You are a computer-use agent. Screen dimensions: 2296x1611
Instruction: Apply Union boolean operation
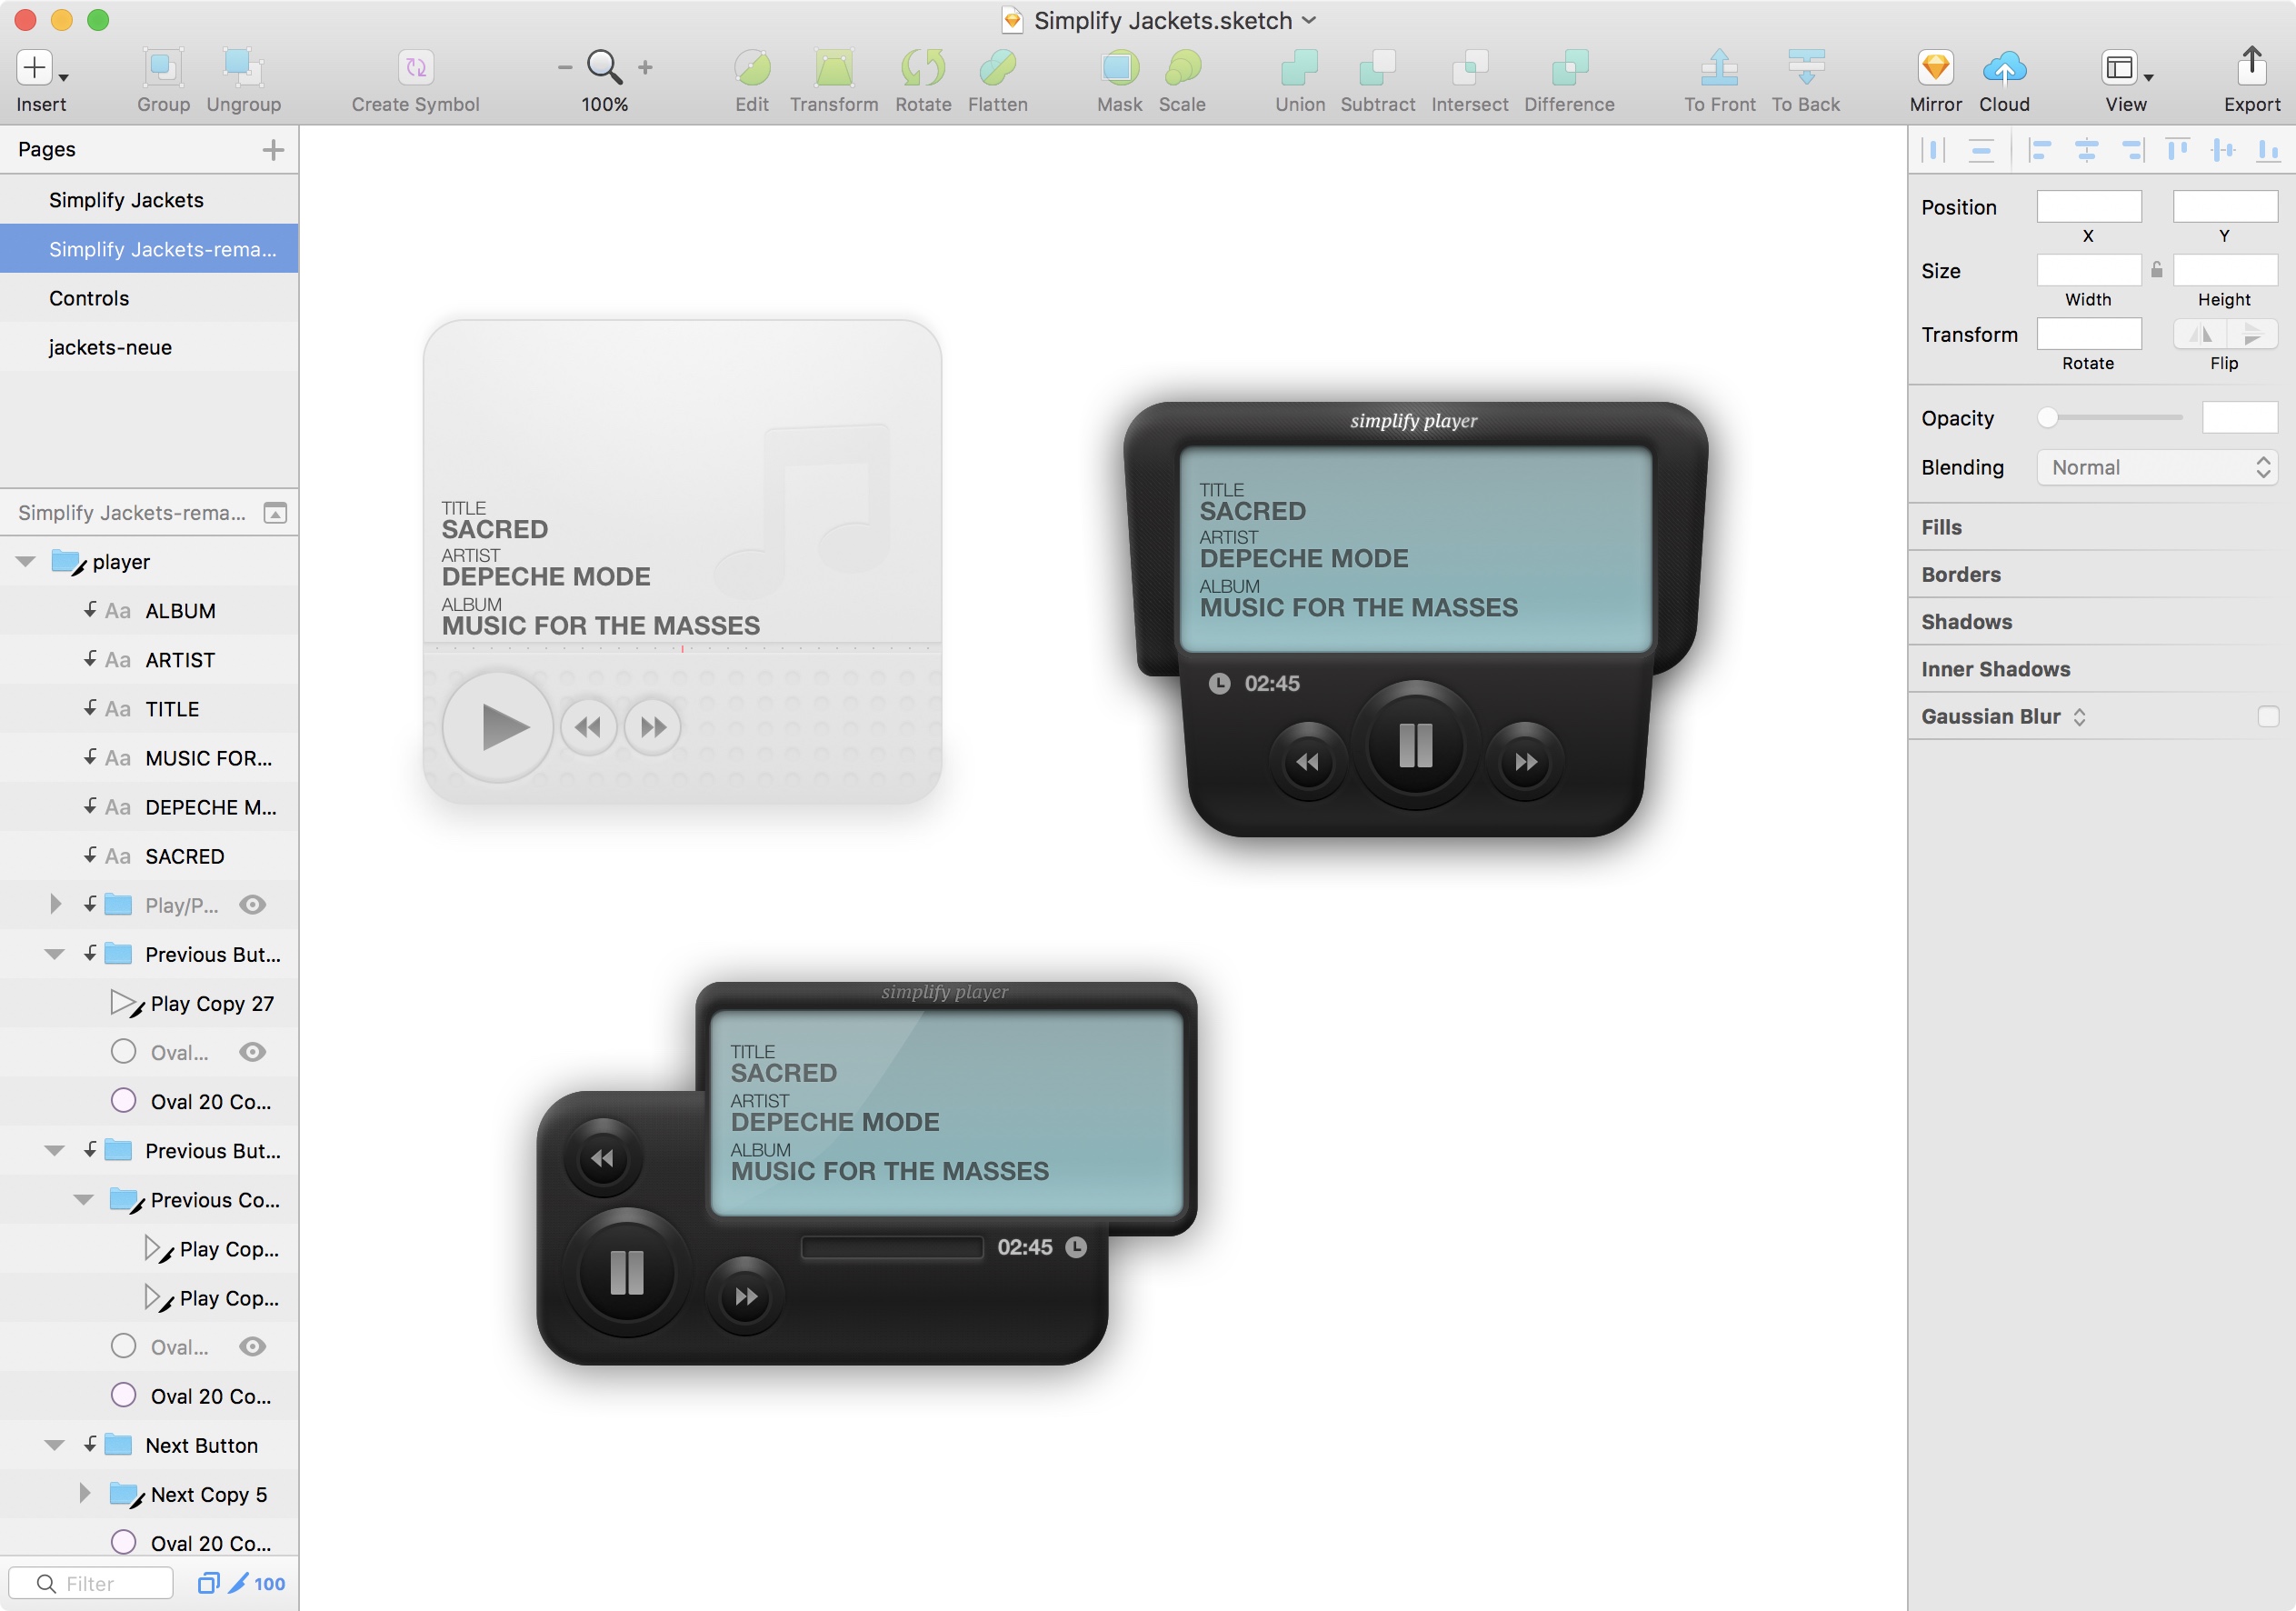tap(1299, 68)
